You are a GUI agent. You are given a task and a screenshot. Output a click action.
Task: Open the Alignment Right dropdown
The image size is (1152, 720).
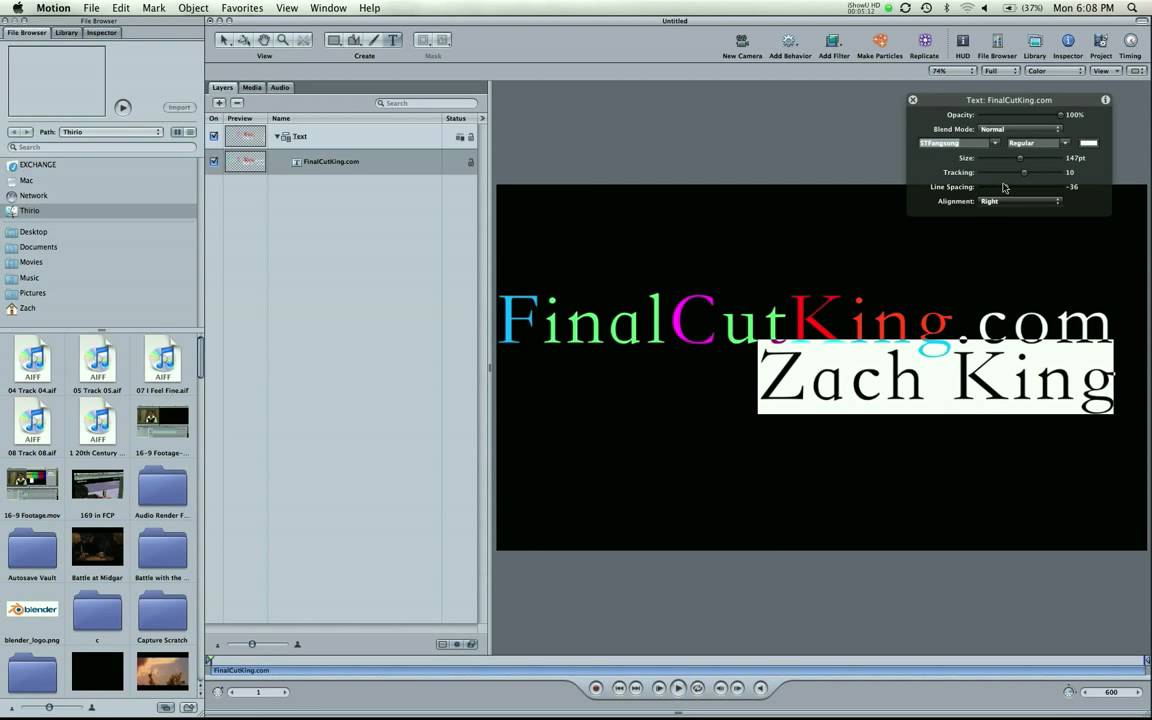click(x=1020, y=201)
